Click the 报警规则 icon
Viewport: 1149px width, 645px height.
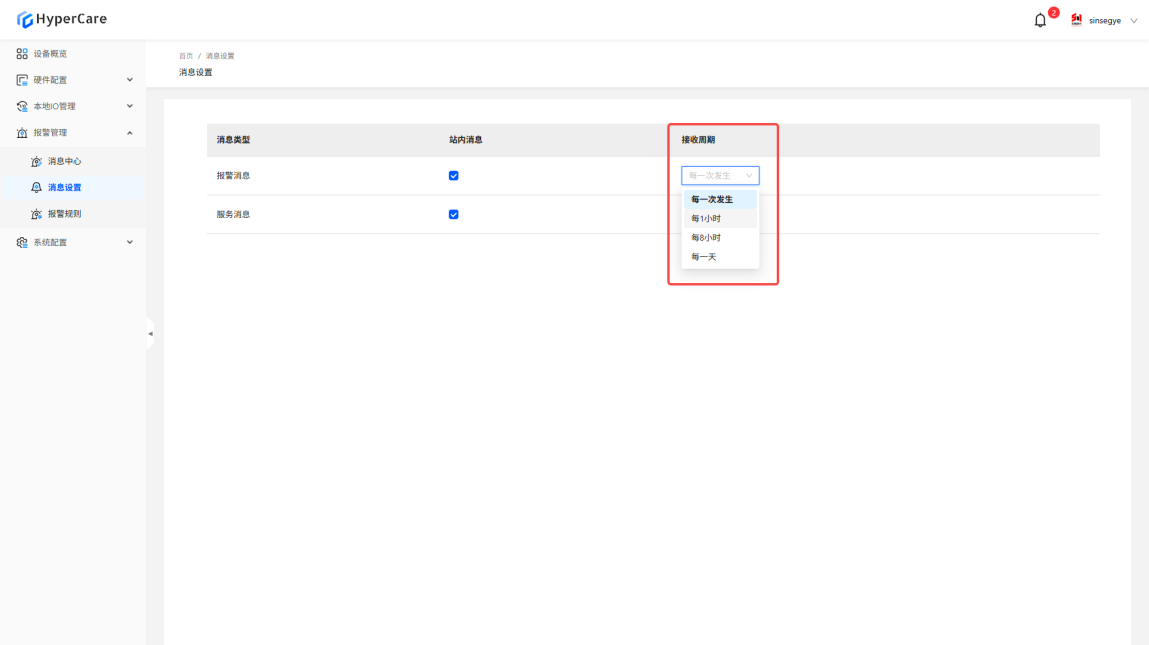36,214
